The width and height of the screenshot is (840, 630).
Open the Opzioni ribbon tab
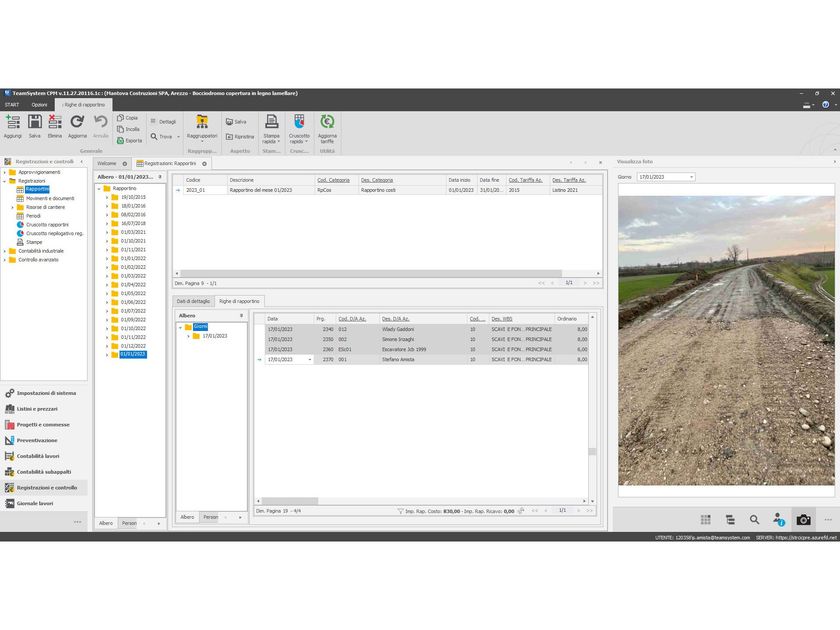tap(39, 105)
